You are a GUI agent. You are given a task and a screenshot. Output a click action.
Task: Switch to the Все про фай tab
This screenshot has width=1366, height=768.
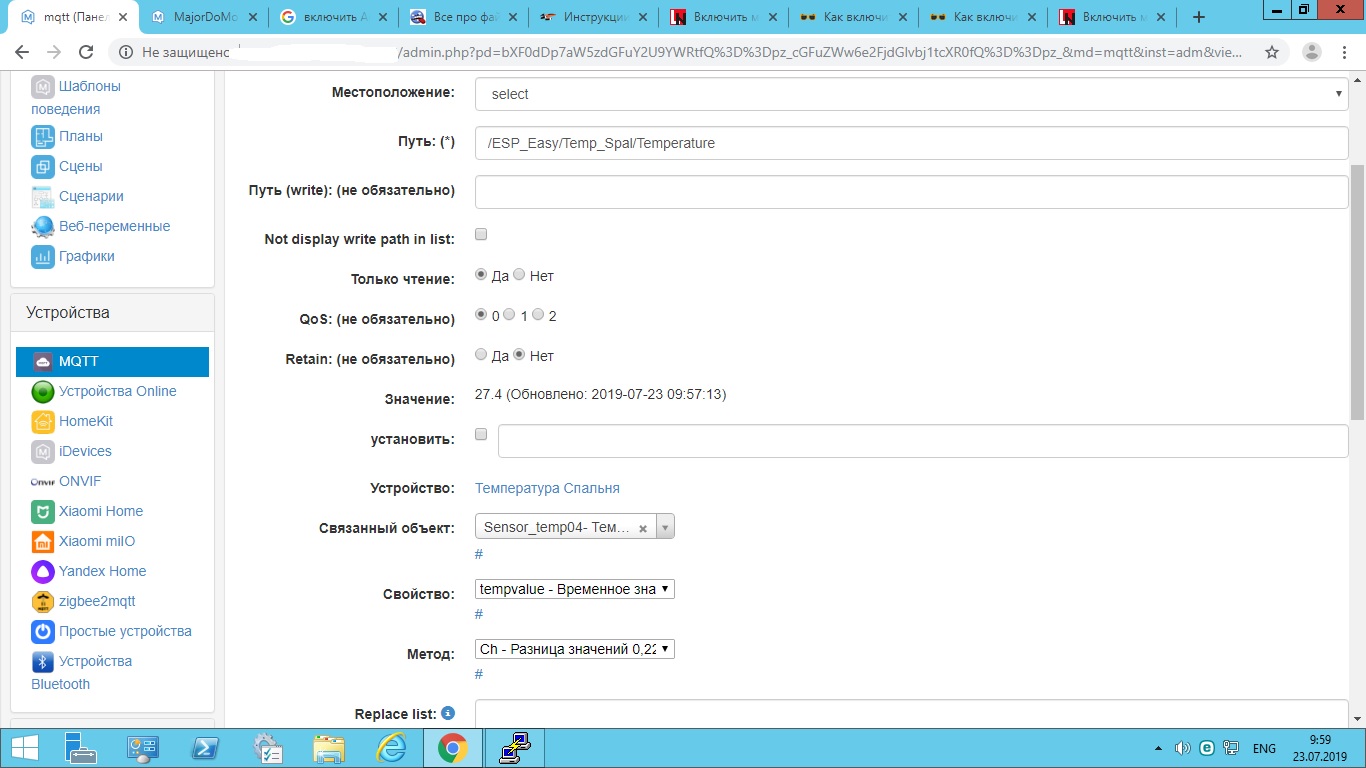[x=462, y=17]
